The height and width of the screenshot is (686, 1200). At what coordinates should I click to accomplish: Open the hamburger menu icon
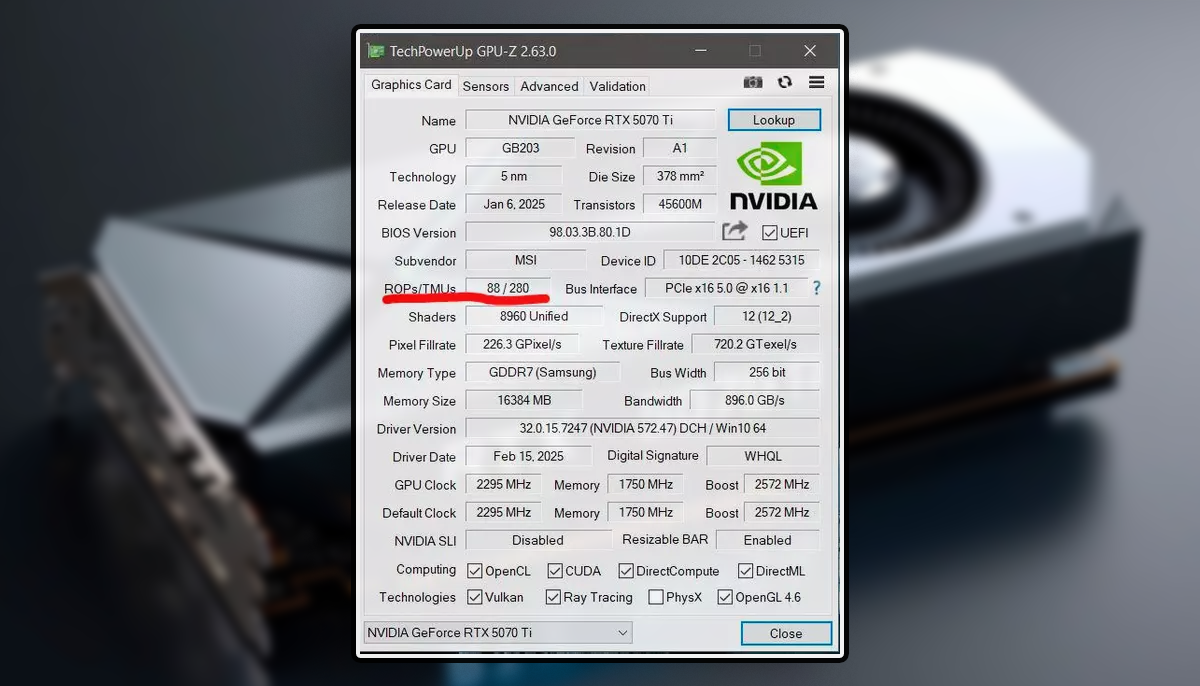point(816,82)
